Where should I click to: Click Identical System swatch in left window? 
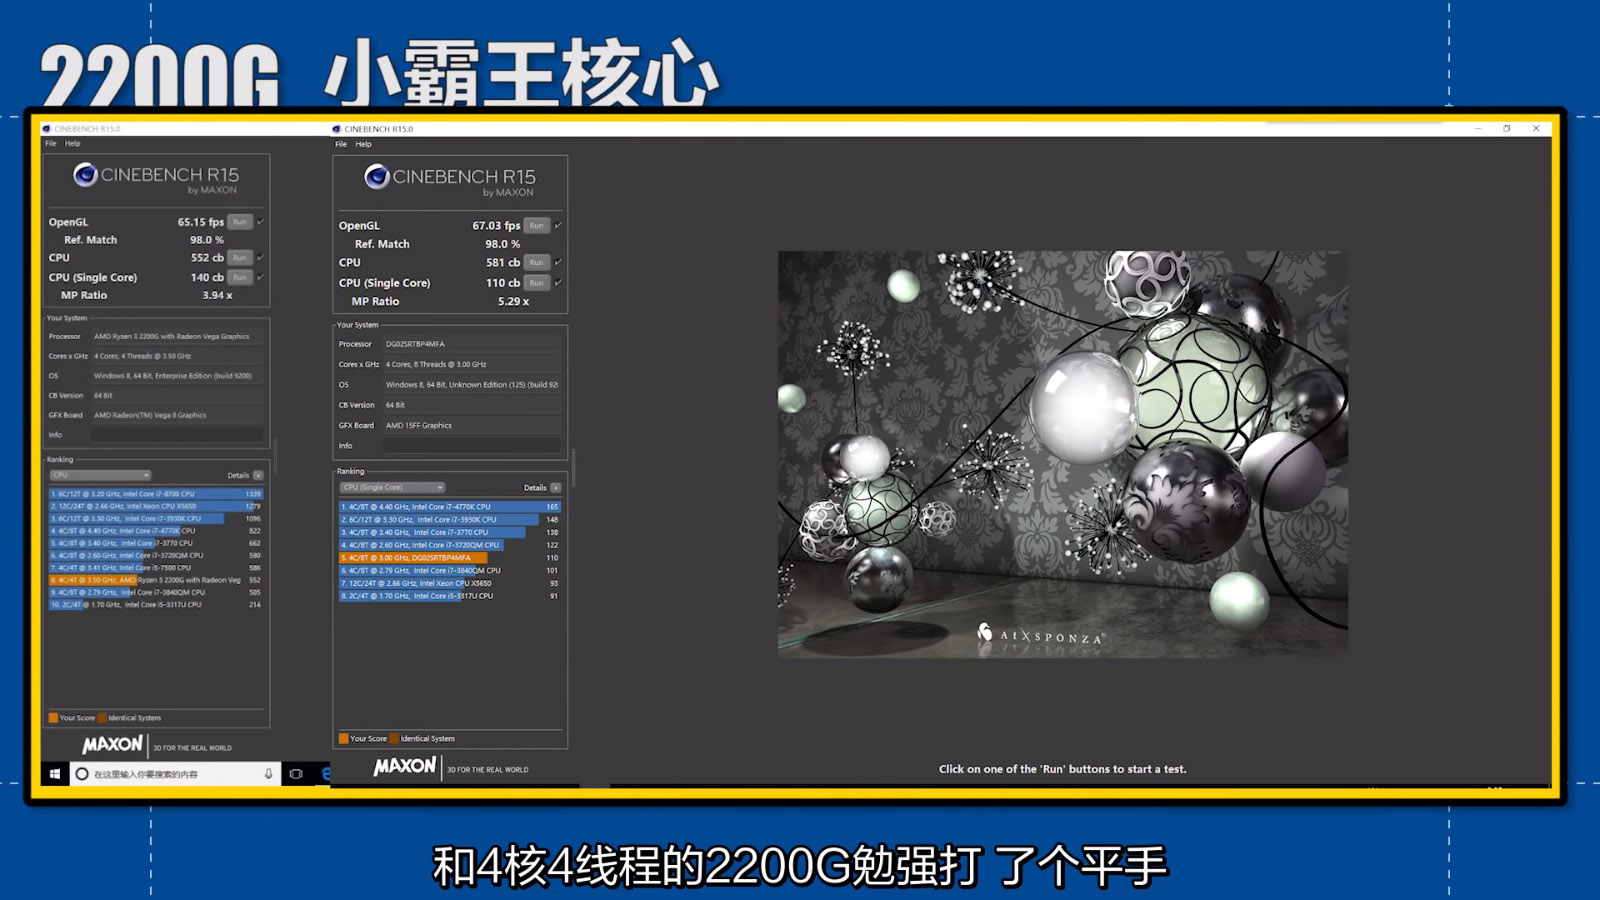coord(102,718)
